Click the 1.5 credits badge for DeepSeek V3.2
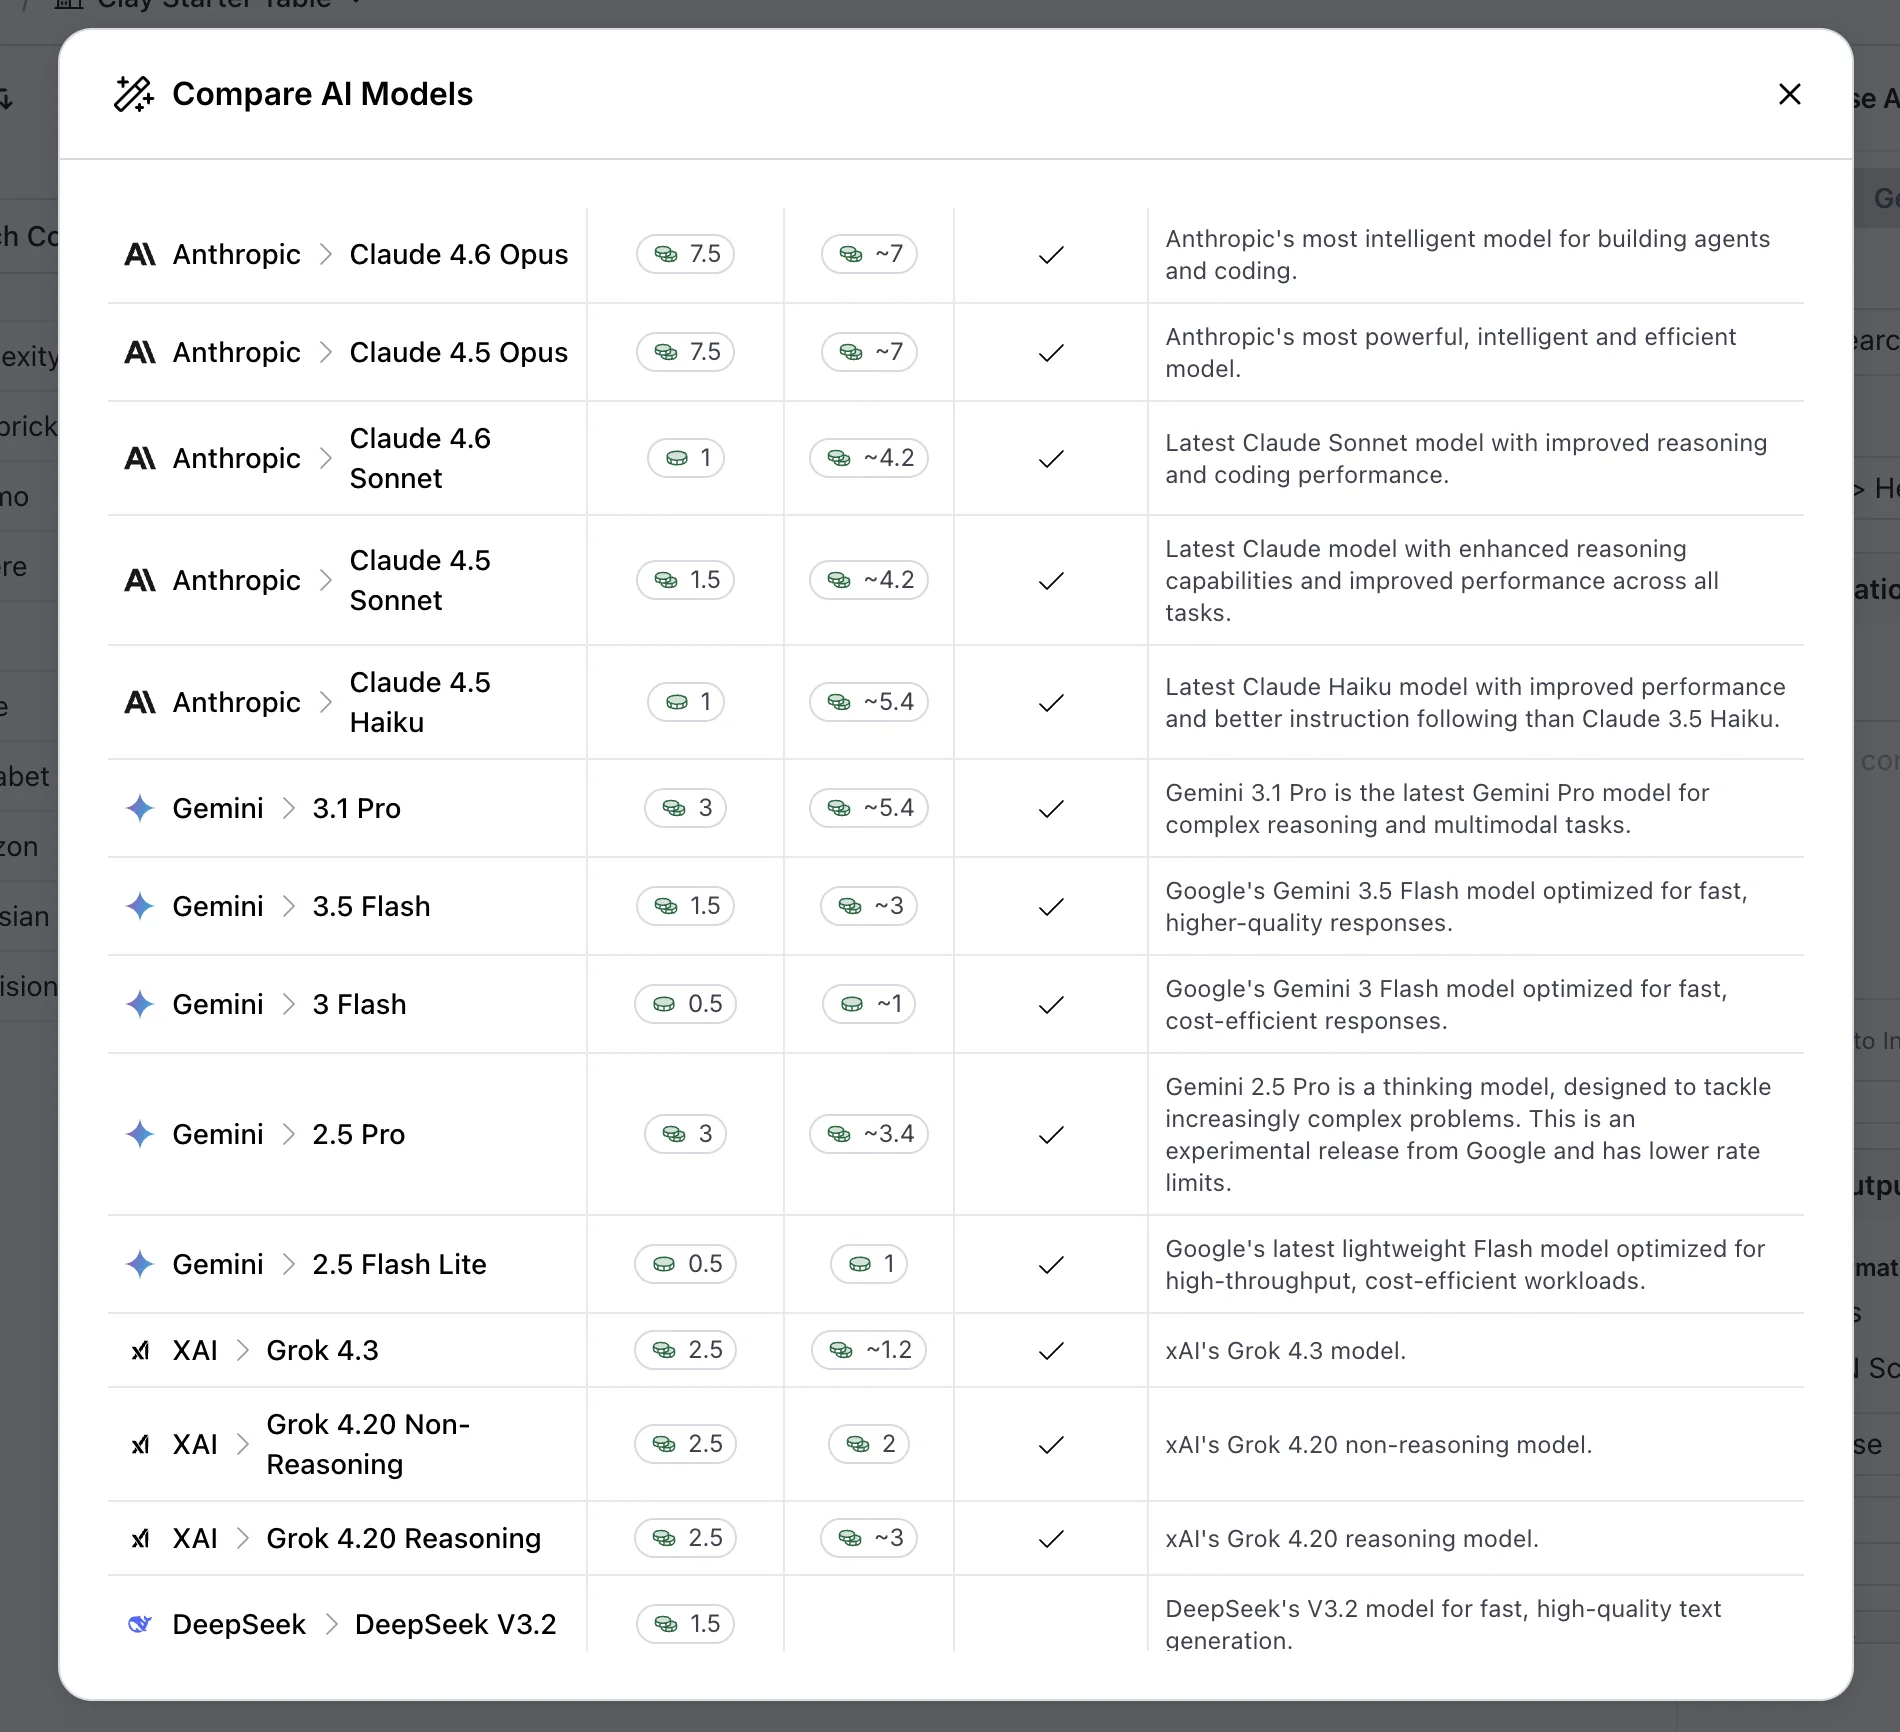Viewport: 1900px width, 1732px height. click(686, 1624)
